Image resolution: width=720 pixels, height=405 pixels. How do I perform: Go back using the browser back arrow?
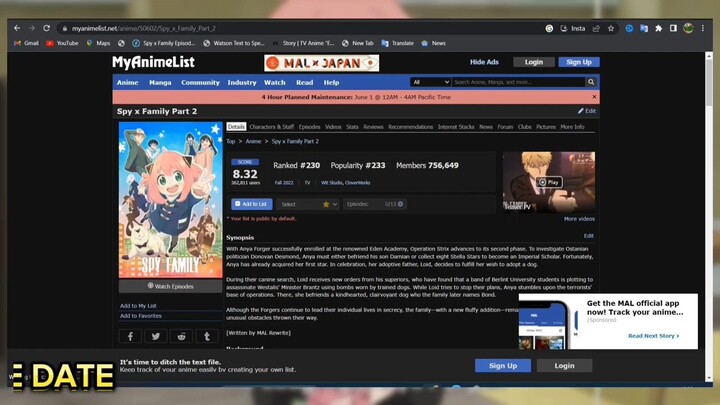[17, 28]
